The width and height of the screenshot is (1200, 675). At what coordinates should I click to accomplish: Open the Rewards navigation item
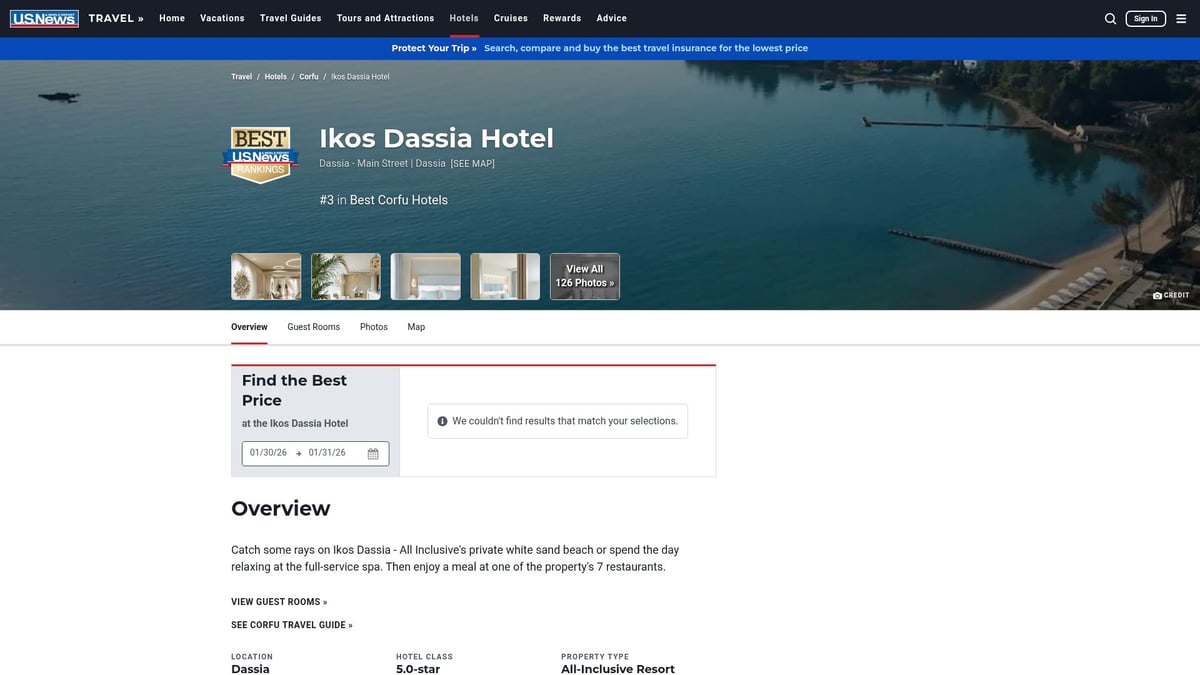click(562, 17)
